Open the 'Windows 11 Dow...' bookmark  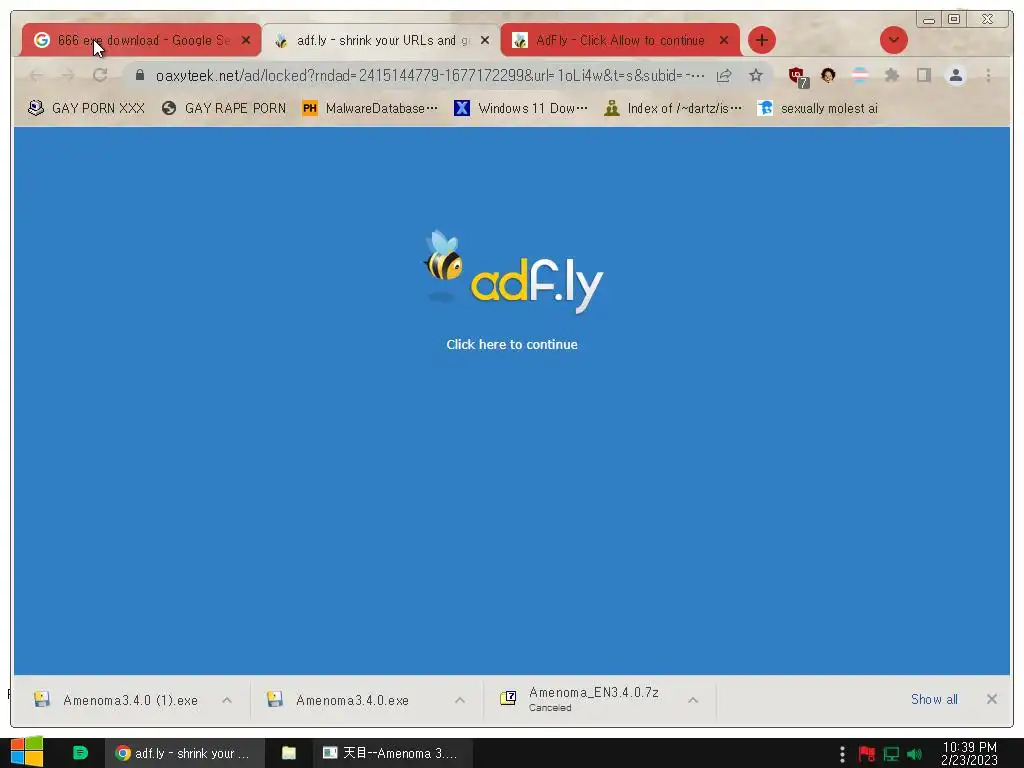521,108
